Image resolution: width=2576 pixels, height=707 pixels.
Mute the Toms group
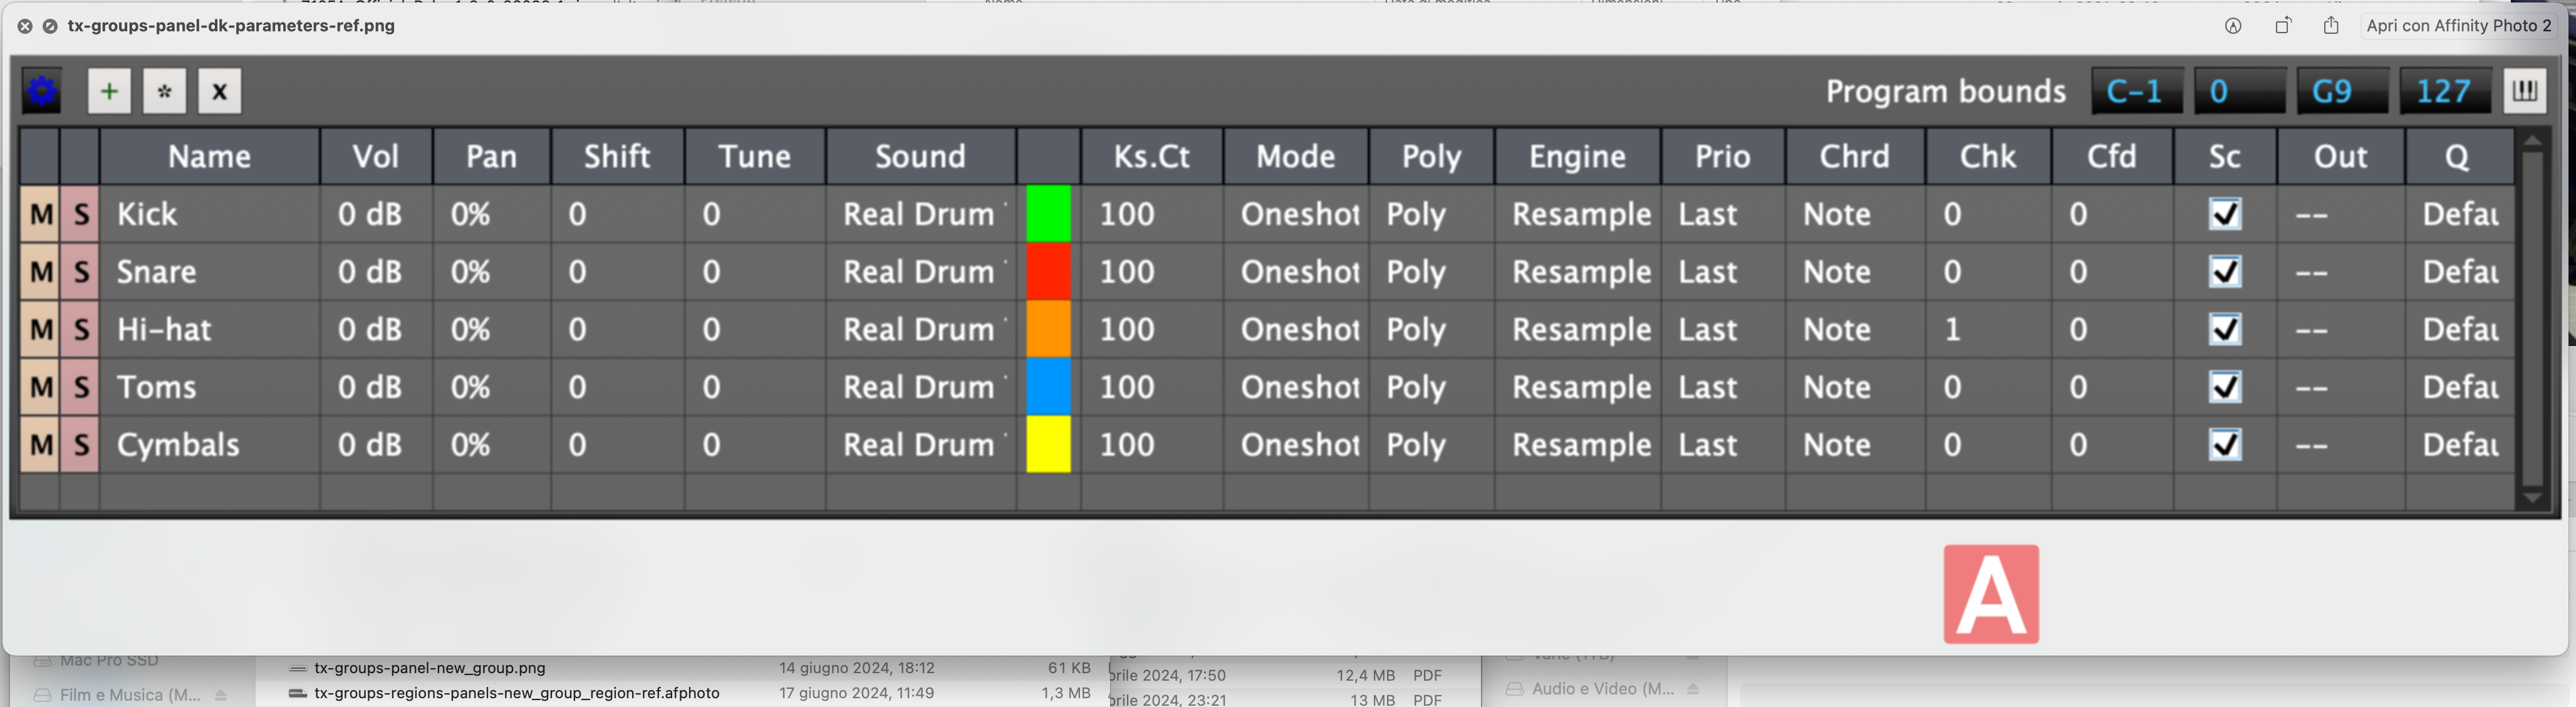coord(41,387)
